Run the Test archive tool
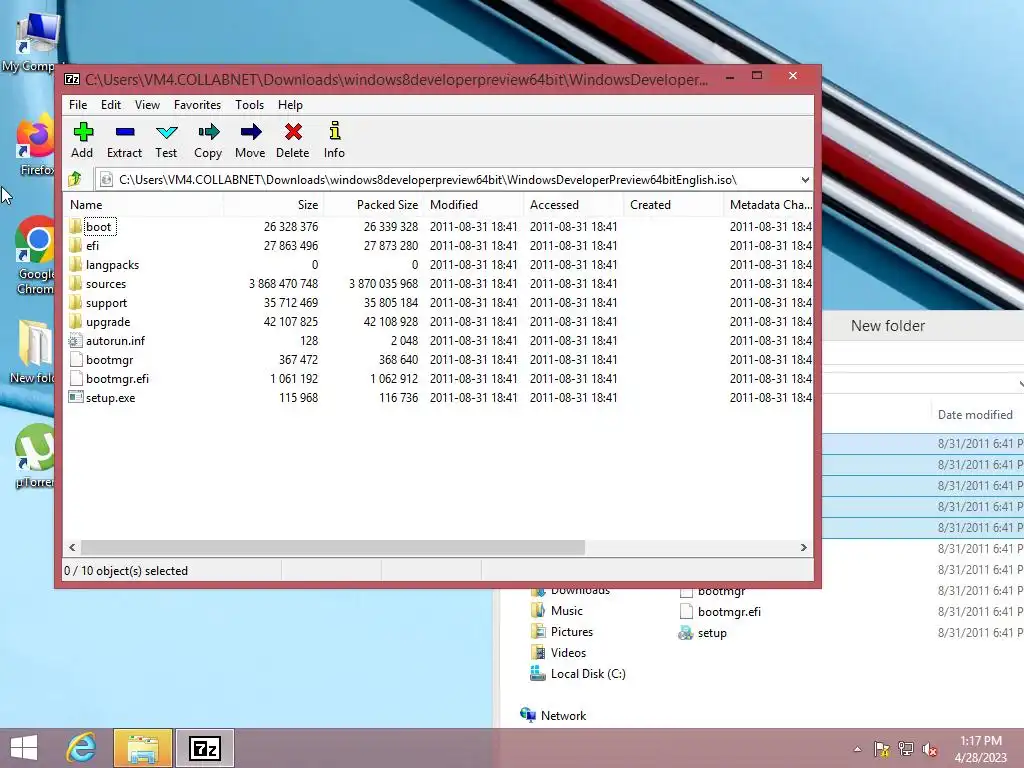This screenshot has height=768, width=1024. [167, 133]
